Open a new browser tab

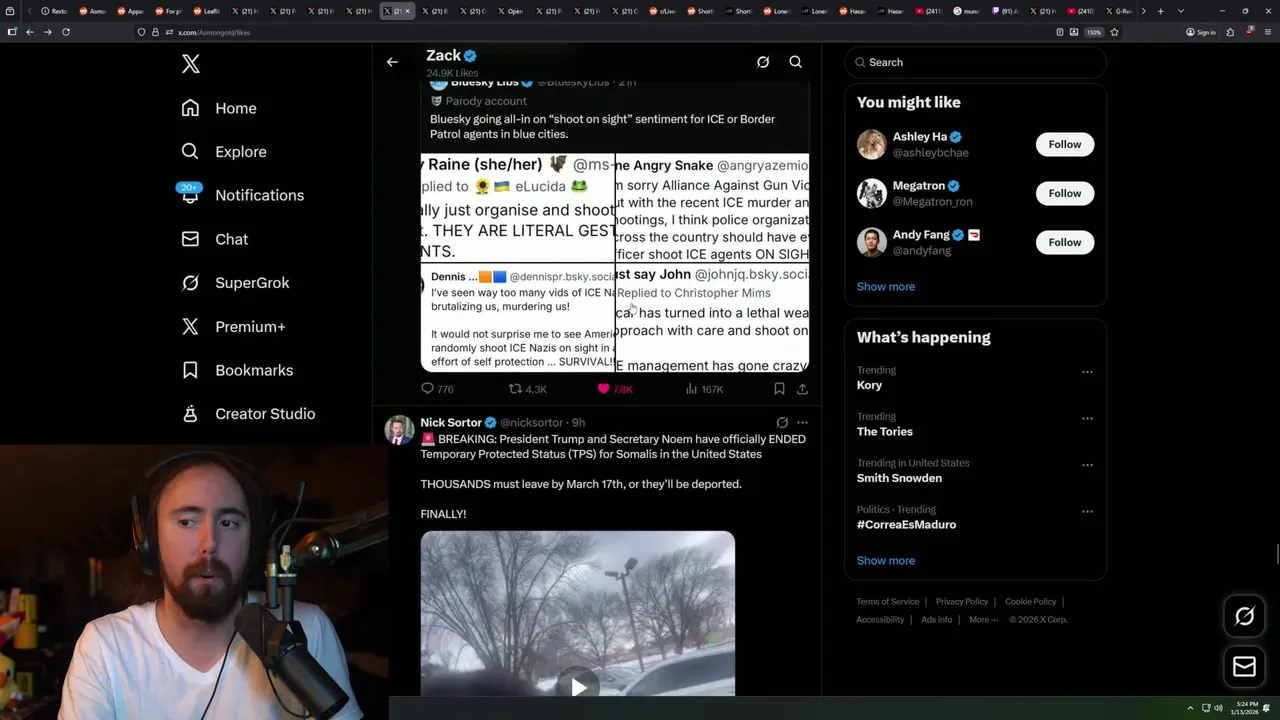pyautogui.click(x=1160, y=11)
